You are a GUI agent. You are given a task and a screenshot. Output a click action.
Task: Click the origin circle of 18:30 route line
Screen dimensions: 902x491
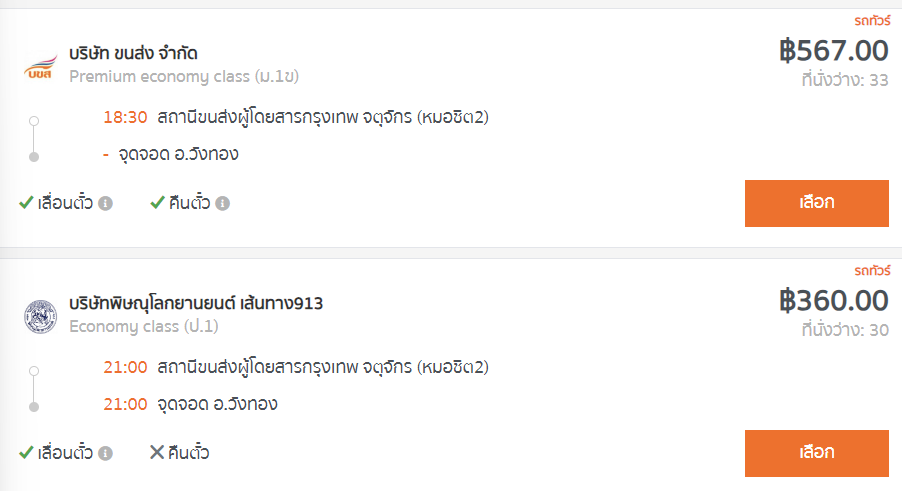(x=34, y=121)
